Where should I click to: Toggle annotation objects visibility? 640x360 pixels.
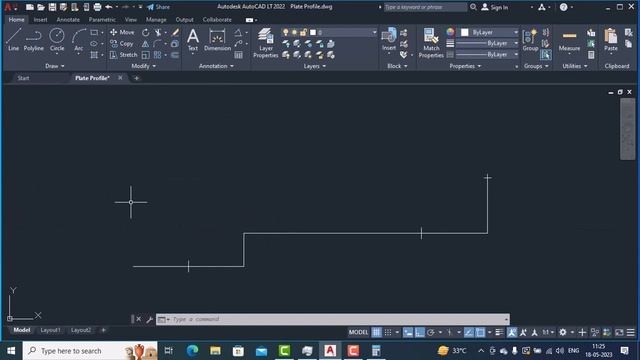click(x=511, y=332)
